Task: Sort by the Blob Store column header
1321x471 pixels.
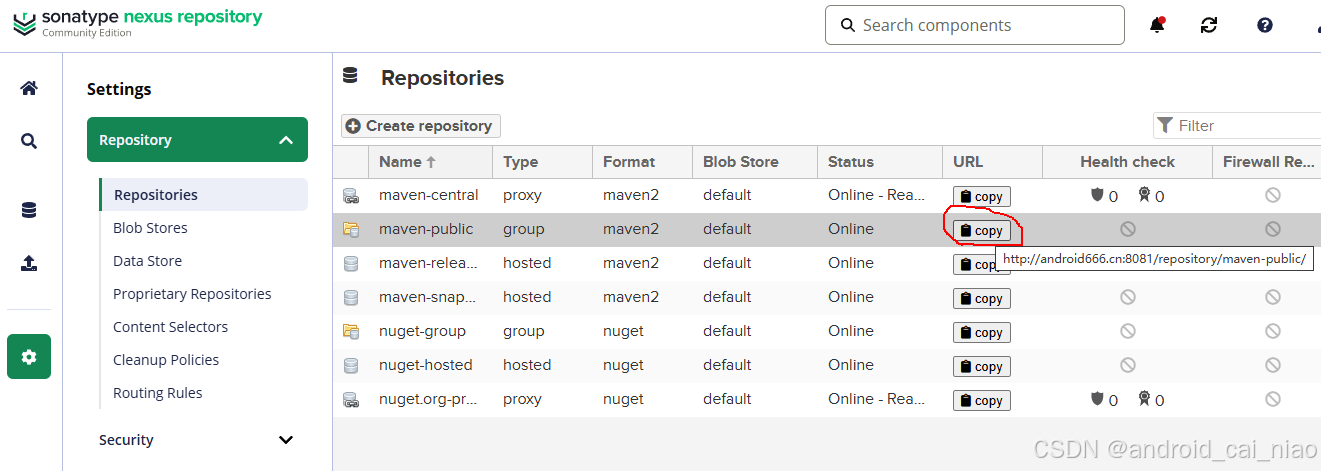Action: click(755, 161)
